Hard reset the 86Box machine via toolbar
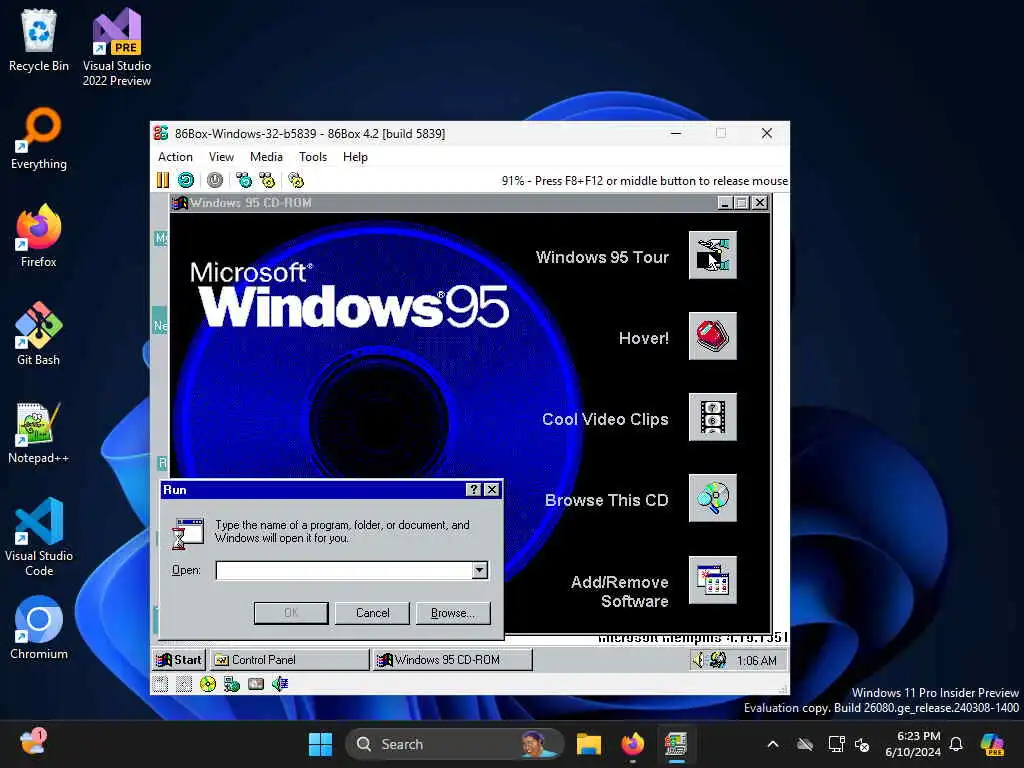1024x768 pixels. tap(186, 180)
